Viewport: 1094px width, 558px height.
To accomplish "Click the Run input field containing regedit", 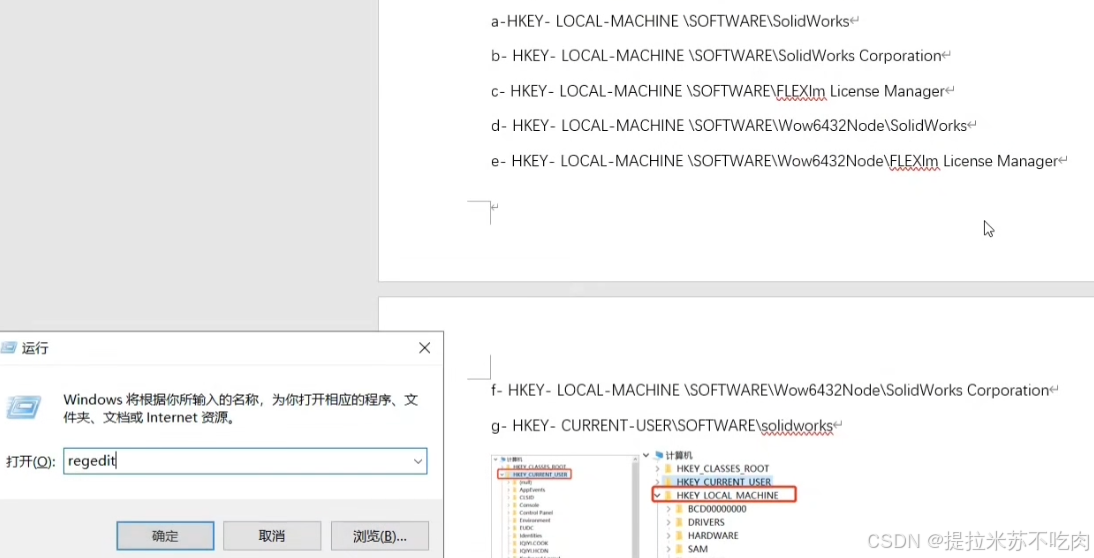I will pyautogui.click(x=245, y=461).
